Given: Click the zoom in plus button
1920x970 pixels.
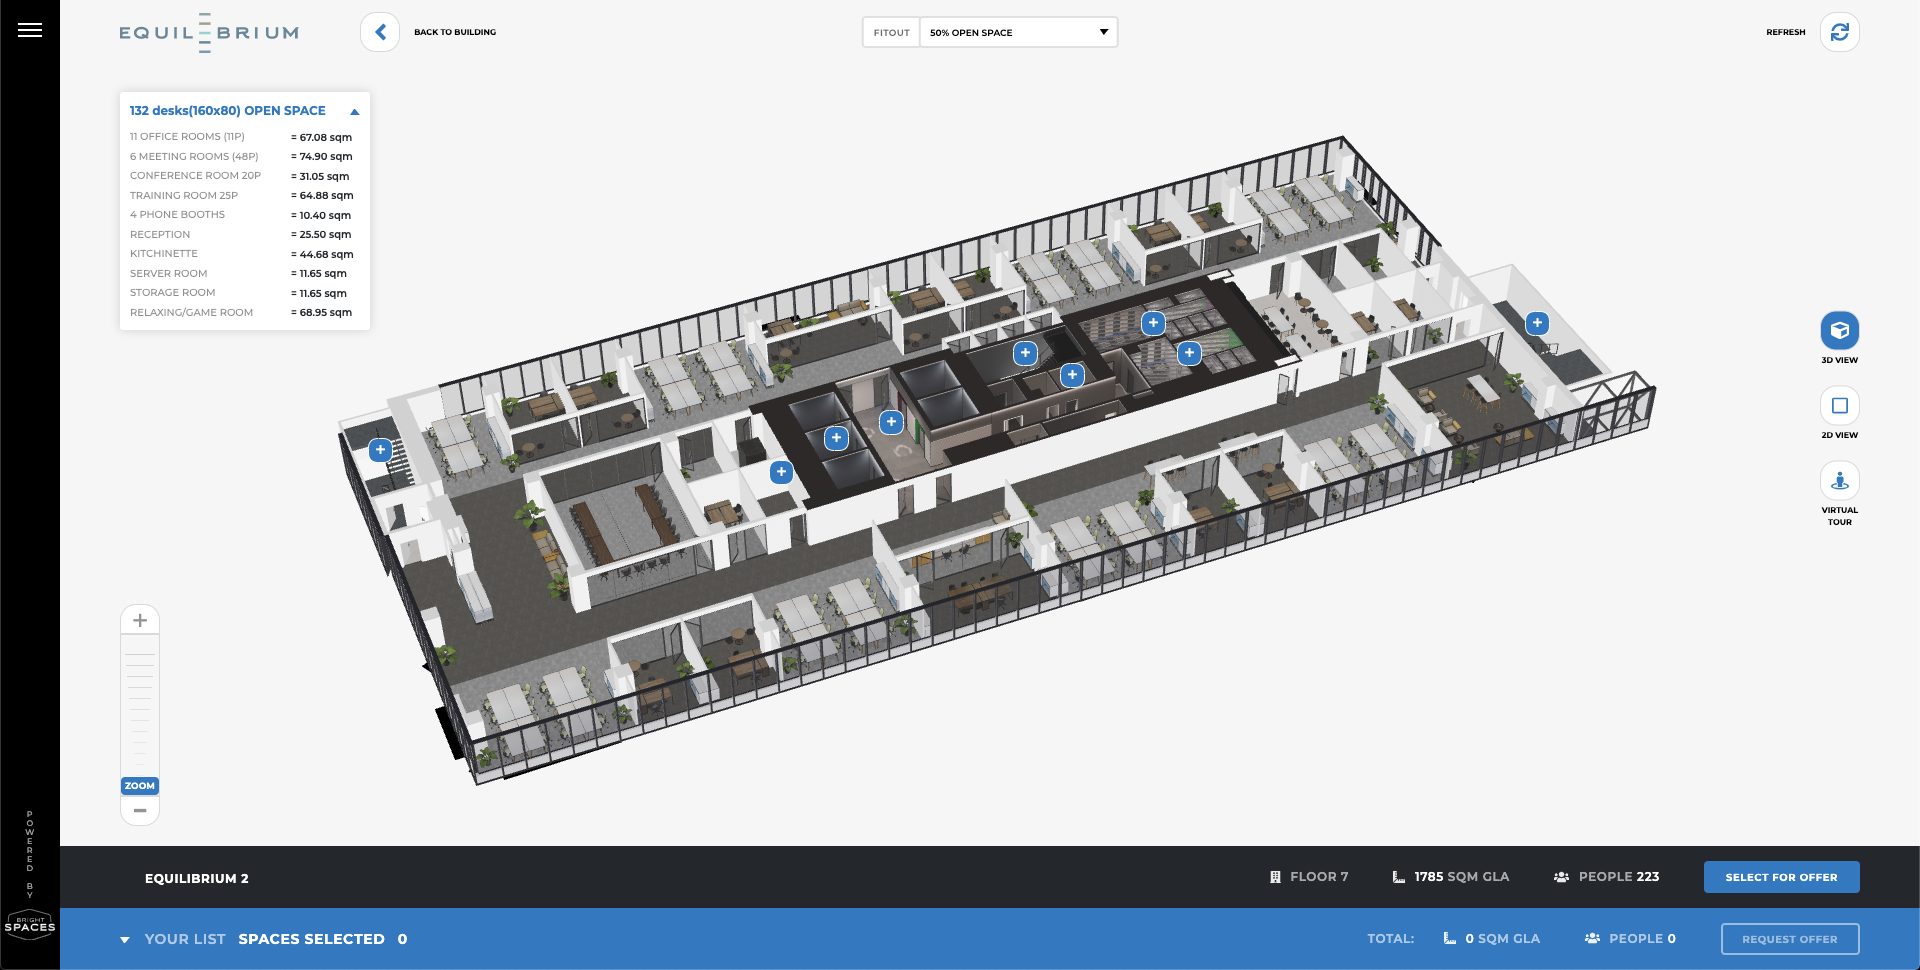Looking at the screenshot, I should [x=140, y=620].
